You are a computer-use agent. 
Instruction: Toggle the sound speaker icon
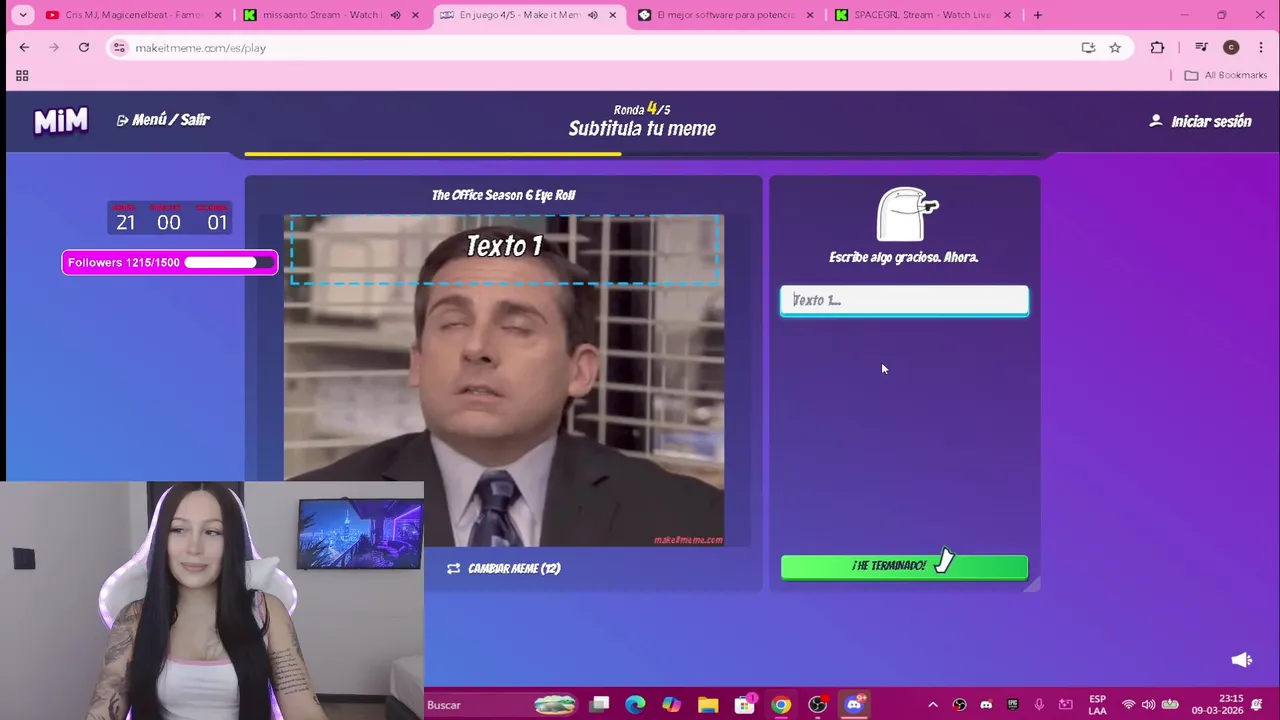coord(1241,659)
